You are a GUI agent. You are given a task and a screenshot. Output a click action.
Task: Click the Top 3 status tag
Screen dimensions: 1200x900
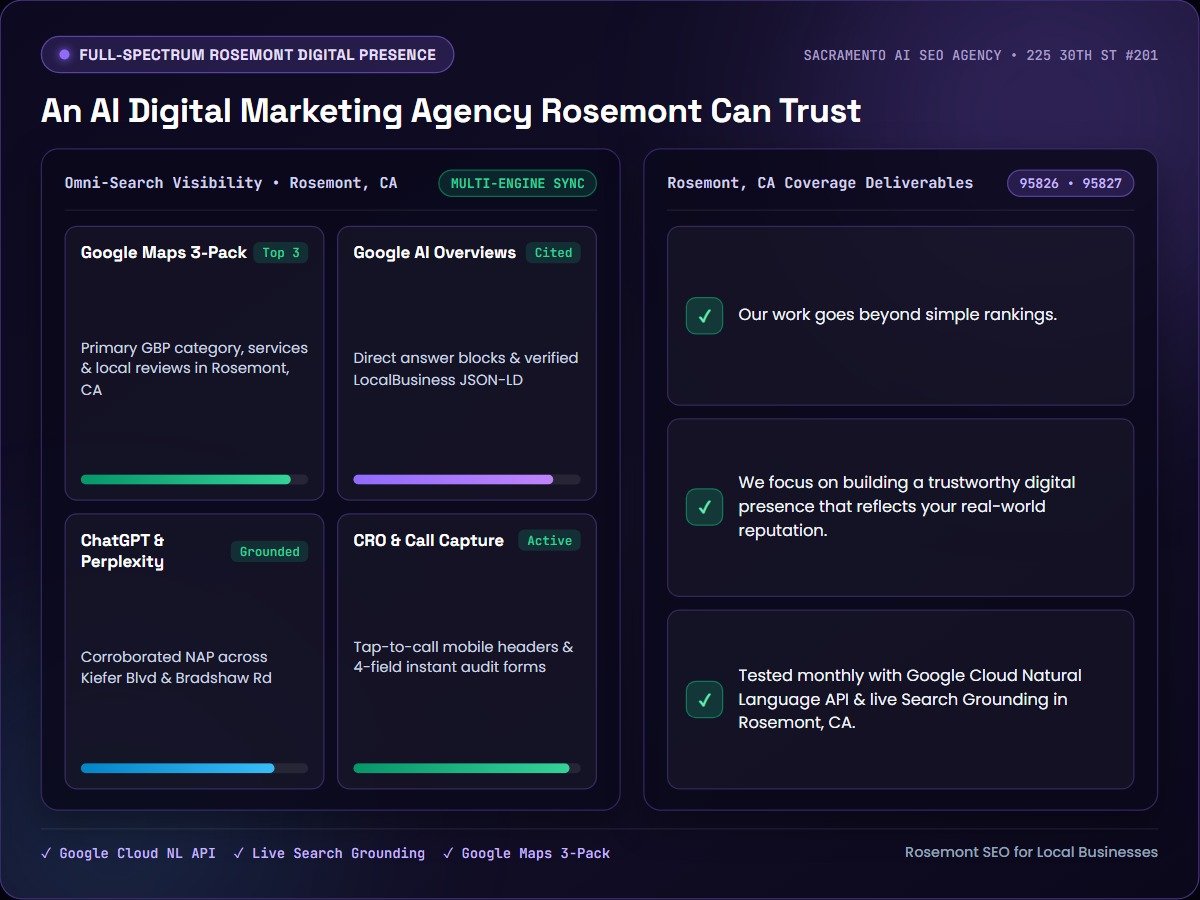[x=281, y=253]
